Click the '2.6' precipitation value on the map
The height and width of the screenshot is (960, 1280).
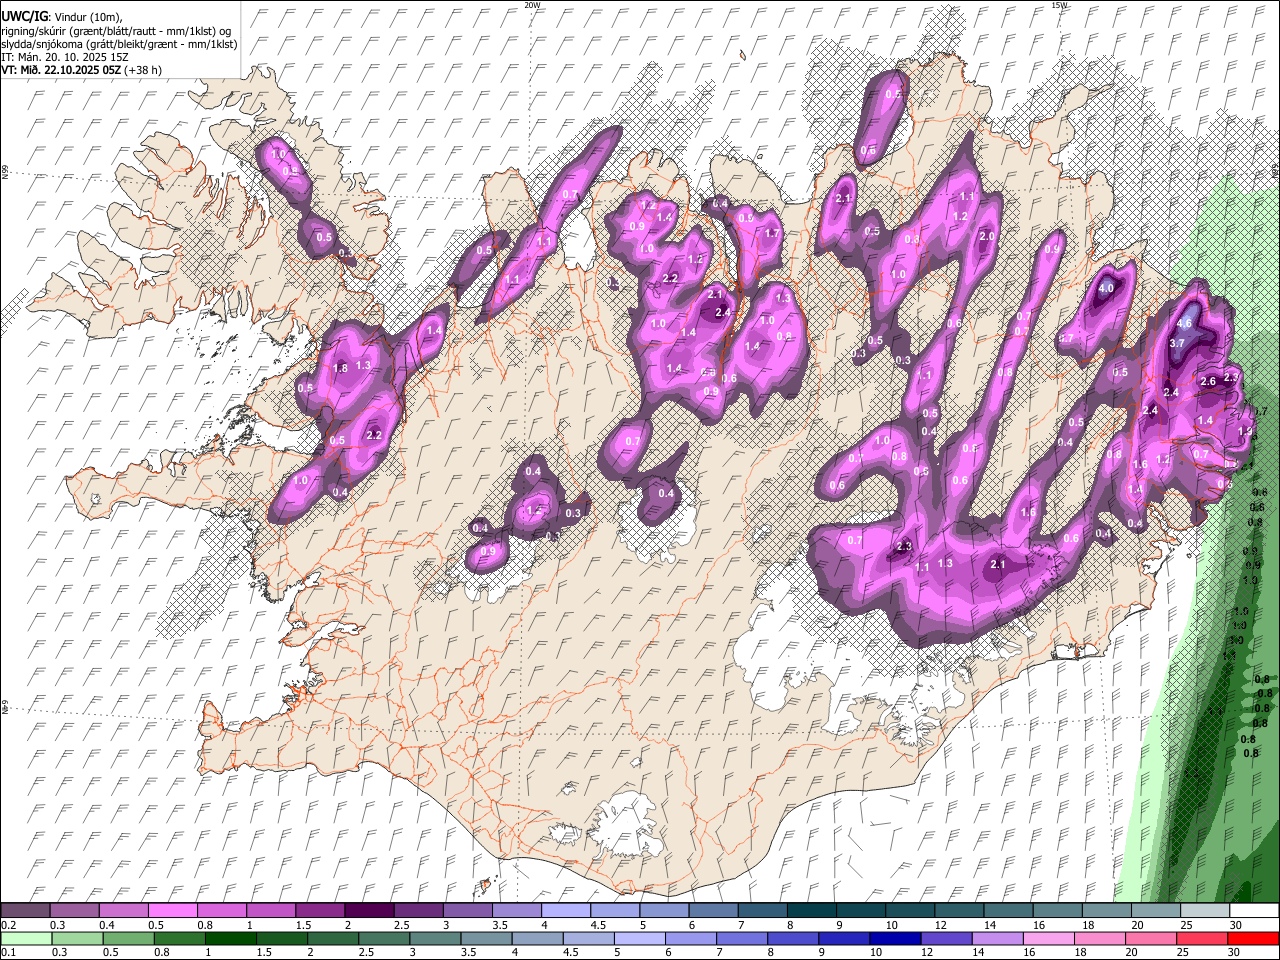coord(1207,381)
